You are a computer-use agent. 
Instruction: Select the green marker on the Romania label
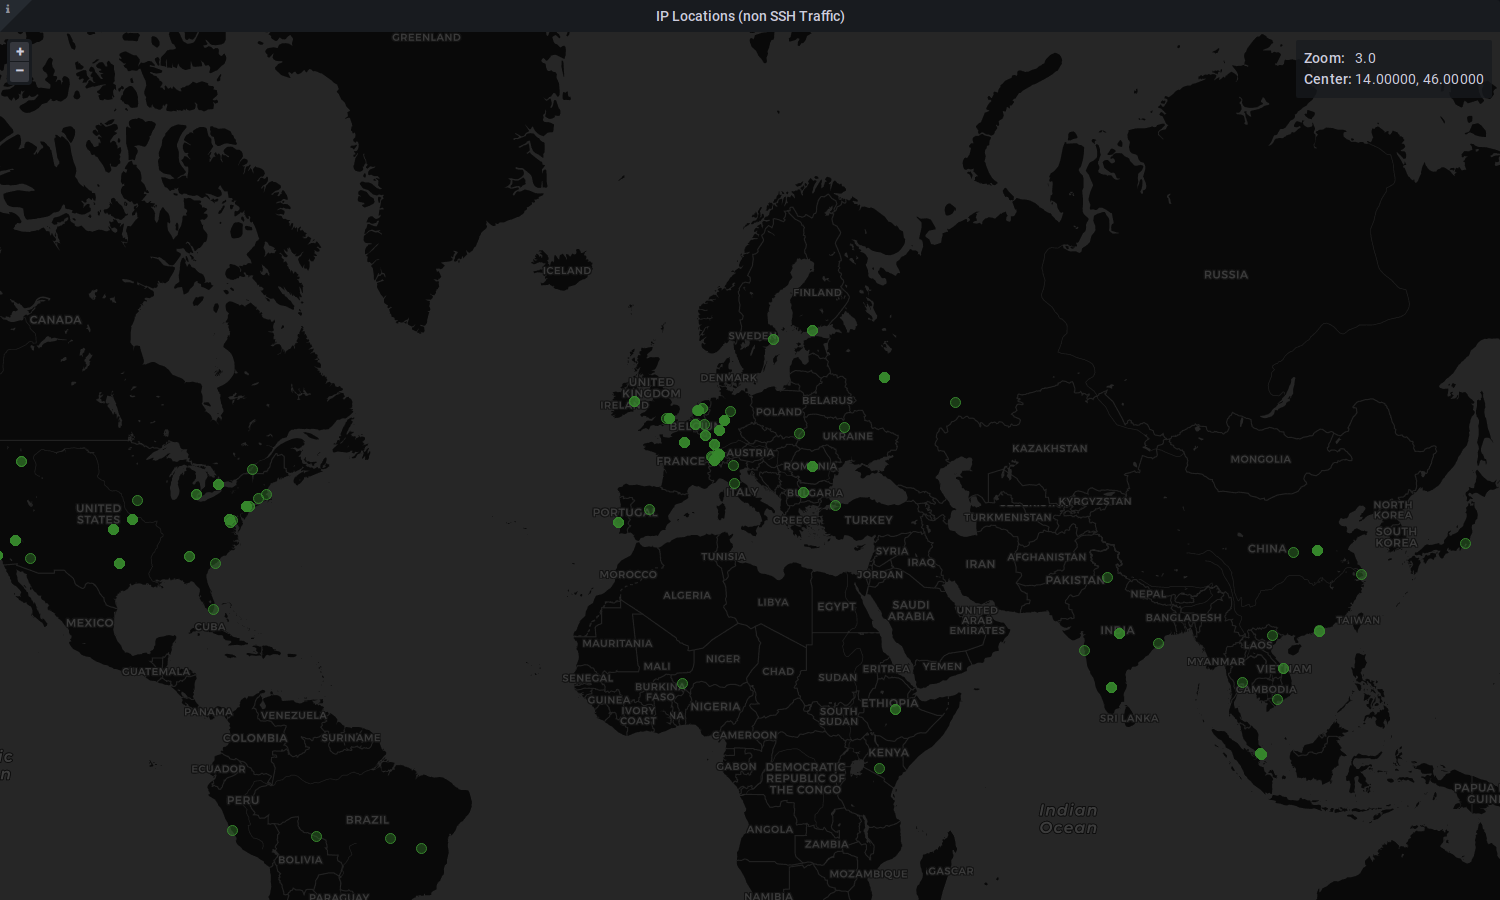point(812,466)
